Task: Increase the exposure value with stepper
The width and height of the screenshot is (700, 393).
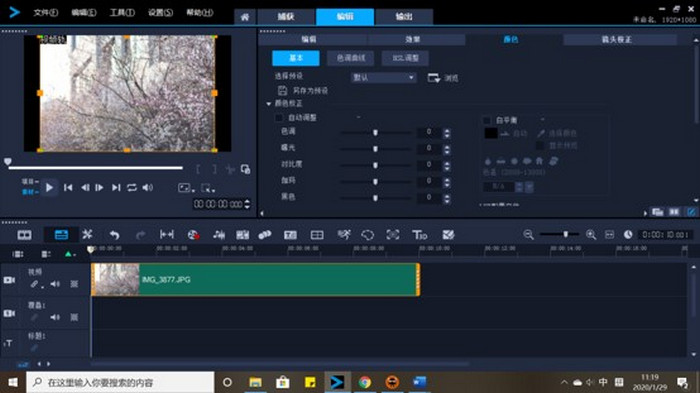Action: pyautogui.click(x=447, y=146)
